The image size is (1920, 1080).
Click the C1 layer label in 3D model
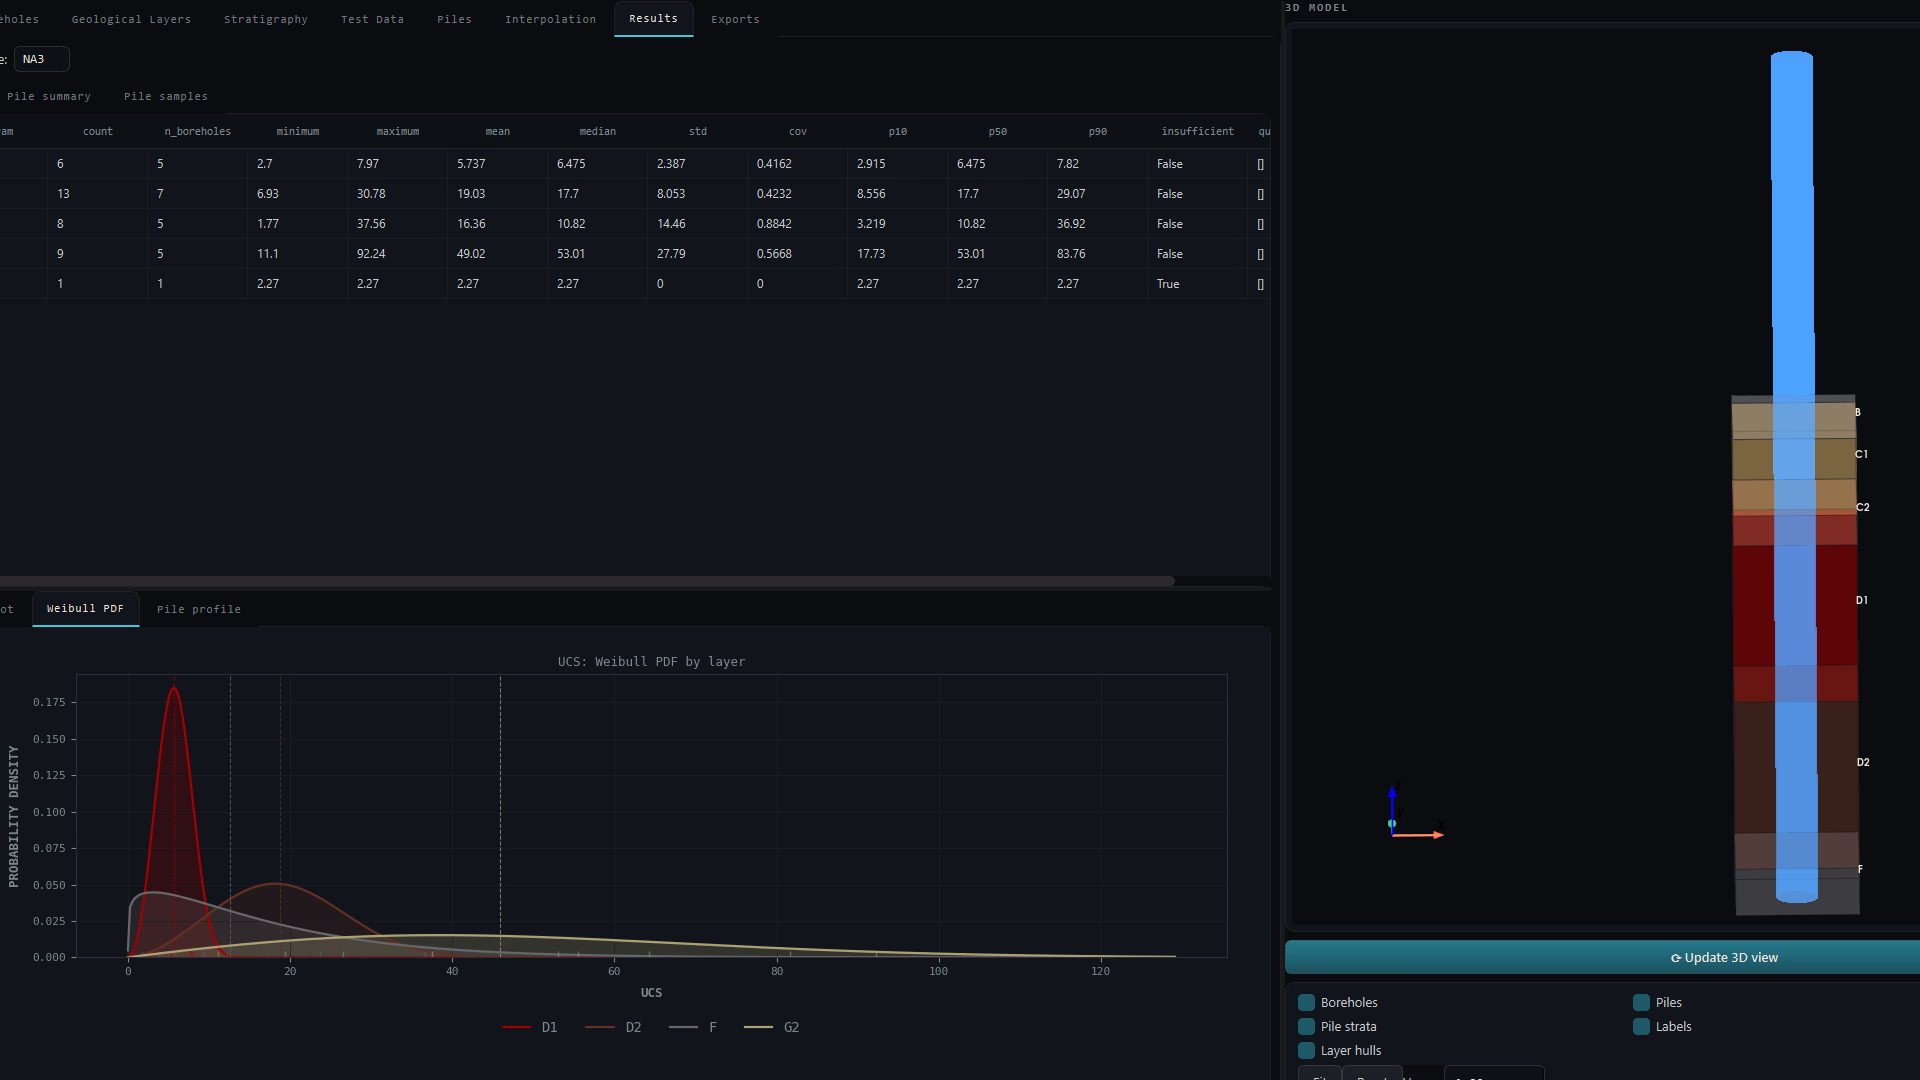point(1862,454)
